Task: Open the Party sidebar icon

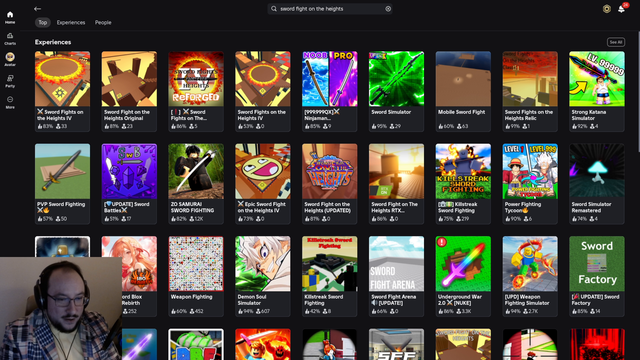Action: click(10, 81)
